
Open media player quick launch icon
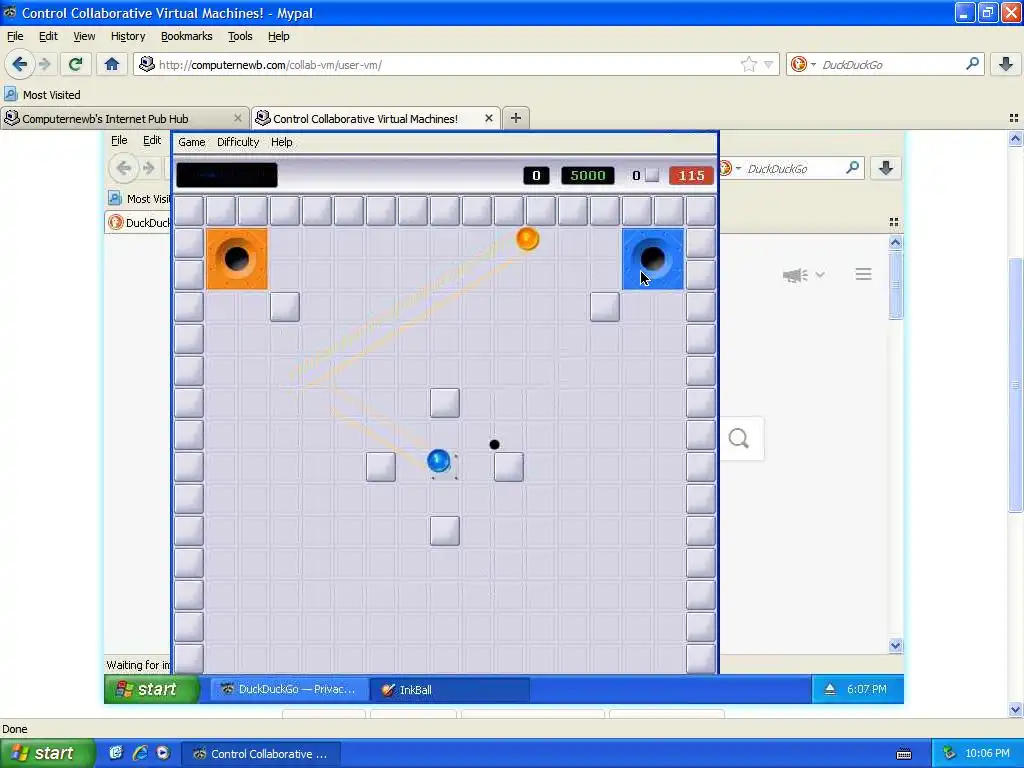coord(163,753)
